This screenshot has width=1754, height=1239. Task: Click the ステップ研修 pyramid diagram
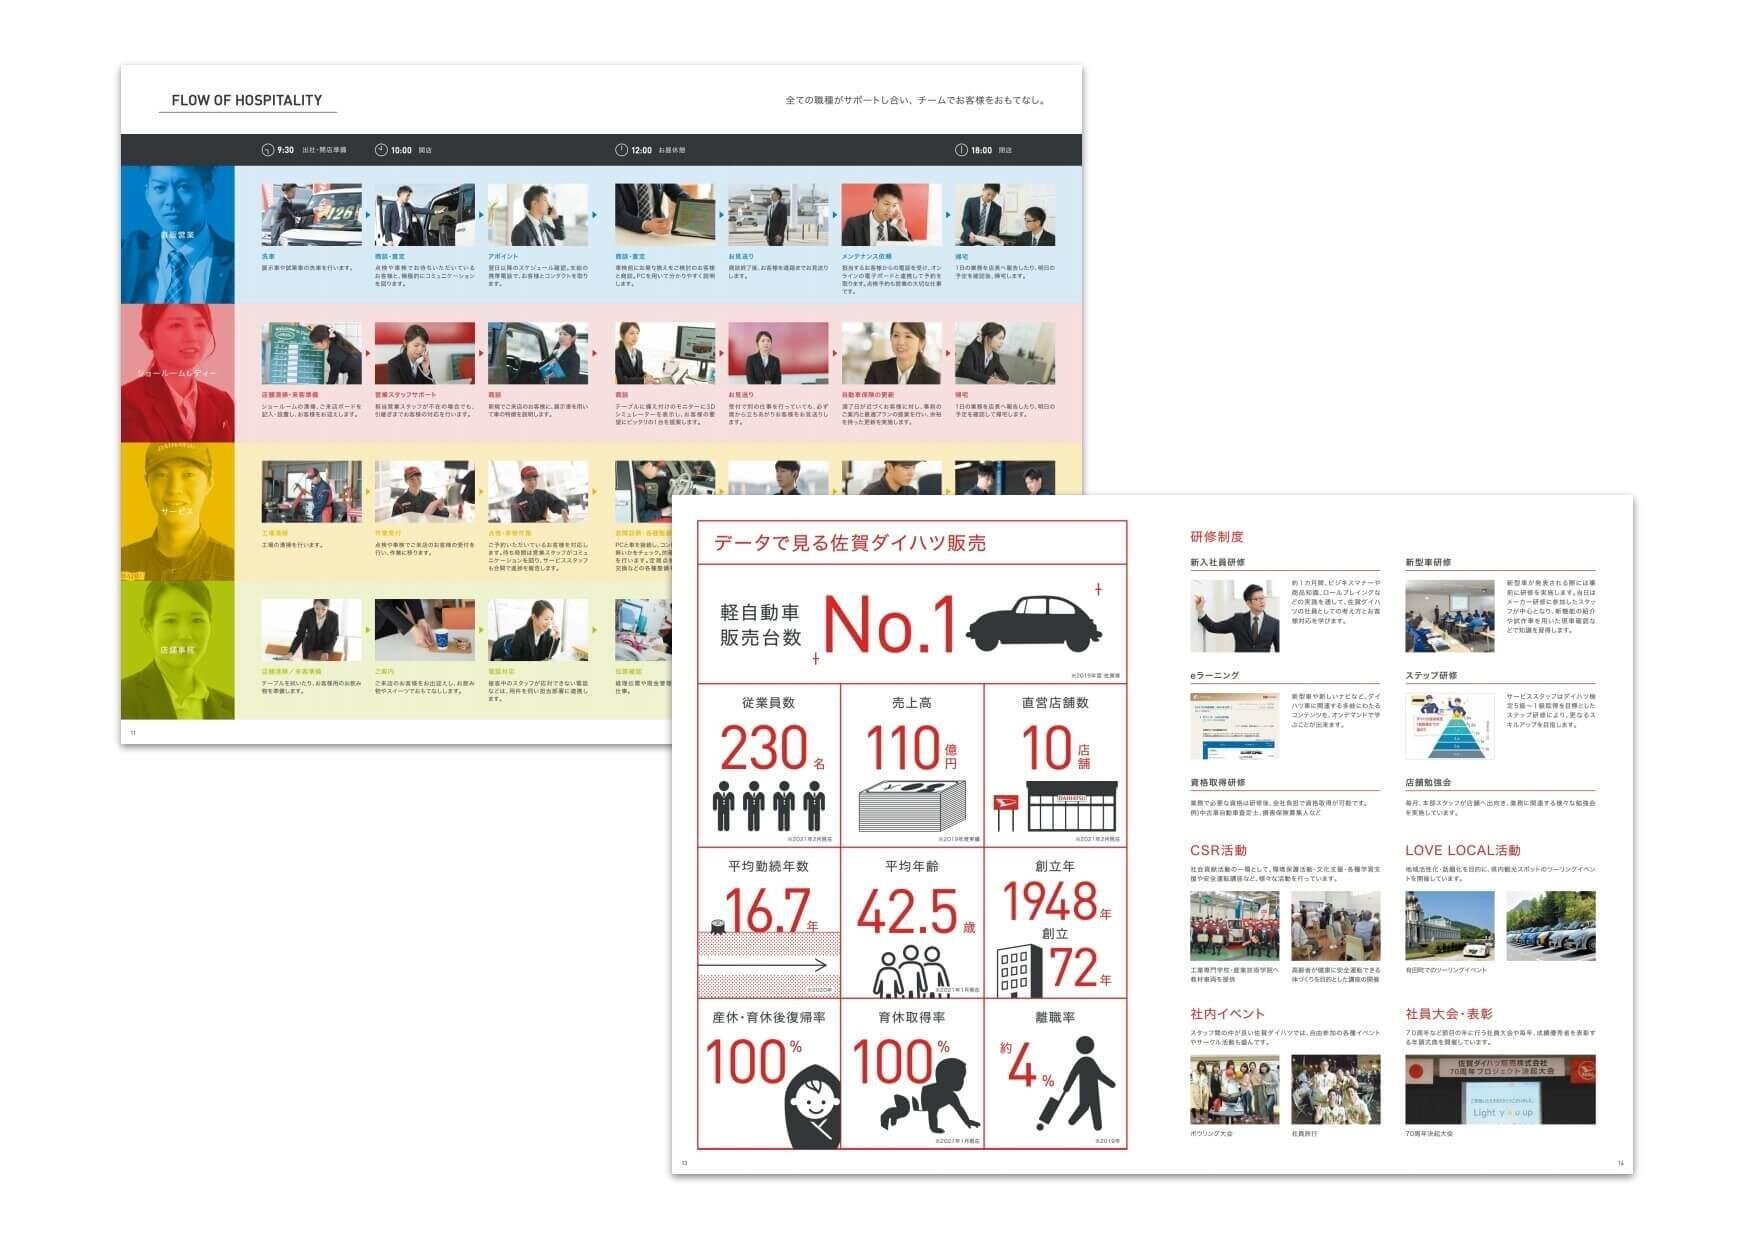pos(1449,725)
